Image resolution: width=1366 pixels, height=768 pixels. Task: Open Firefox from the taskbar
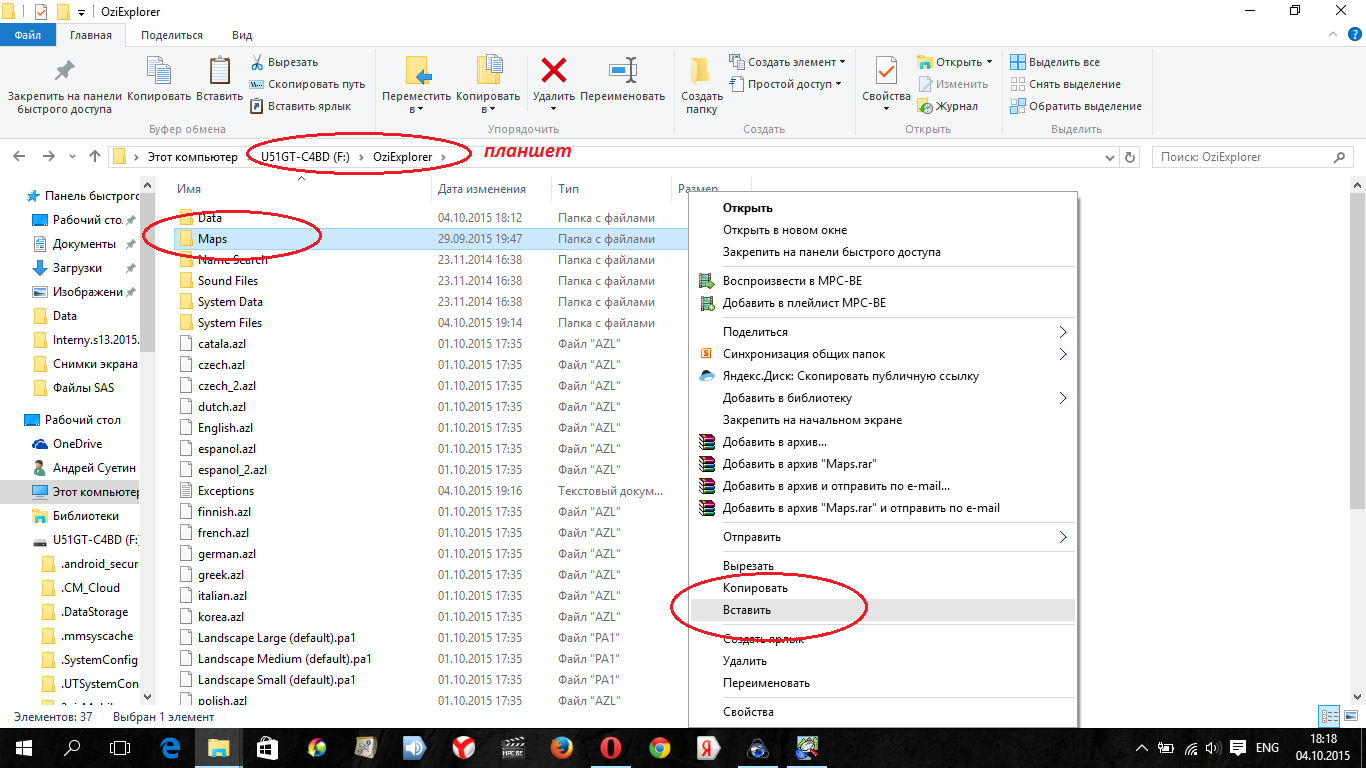tap(562, 748)
